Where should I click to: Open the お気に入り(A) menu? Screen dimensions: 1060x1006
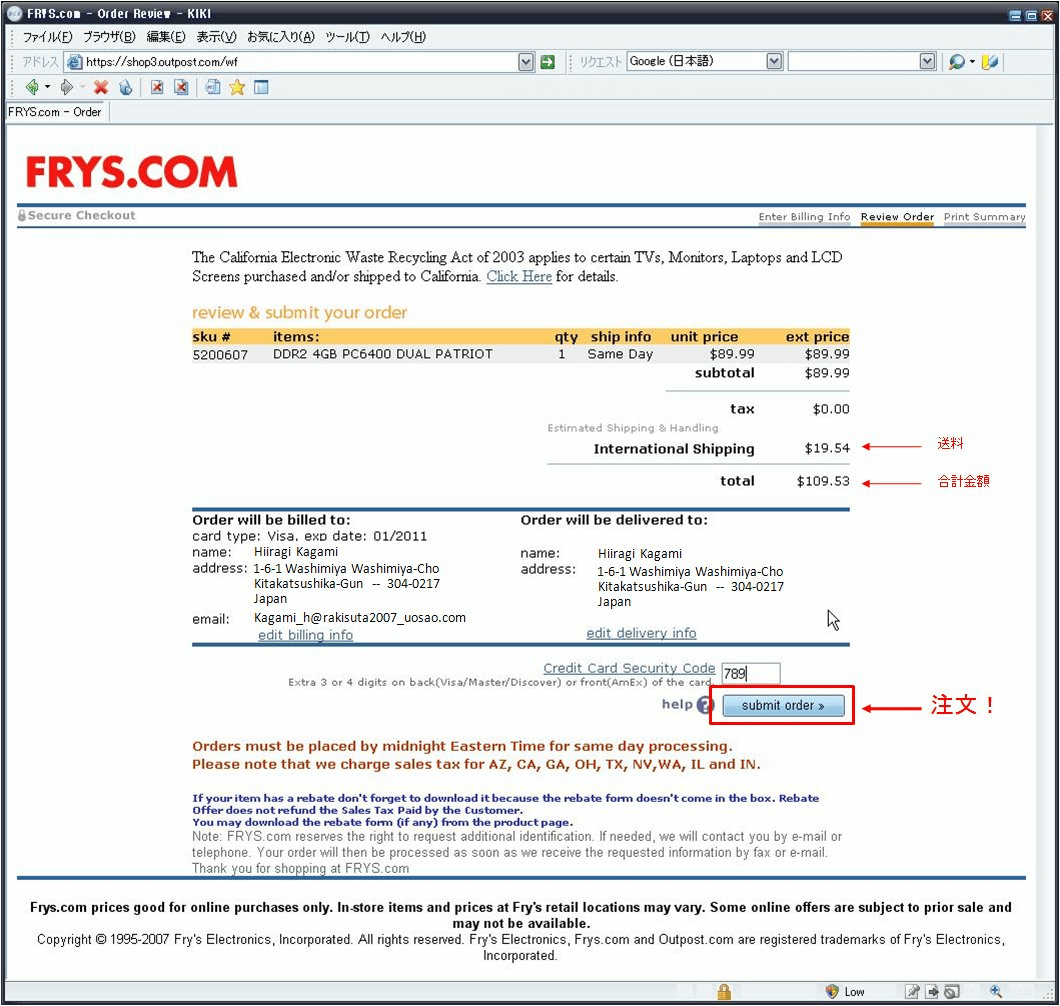(x=281, y=37)
